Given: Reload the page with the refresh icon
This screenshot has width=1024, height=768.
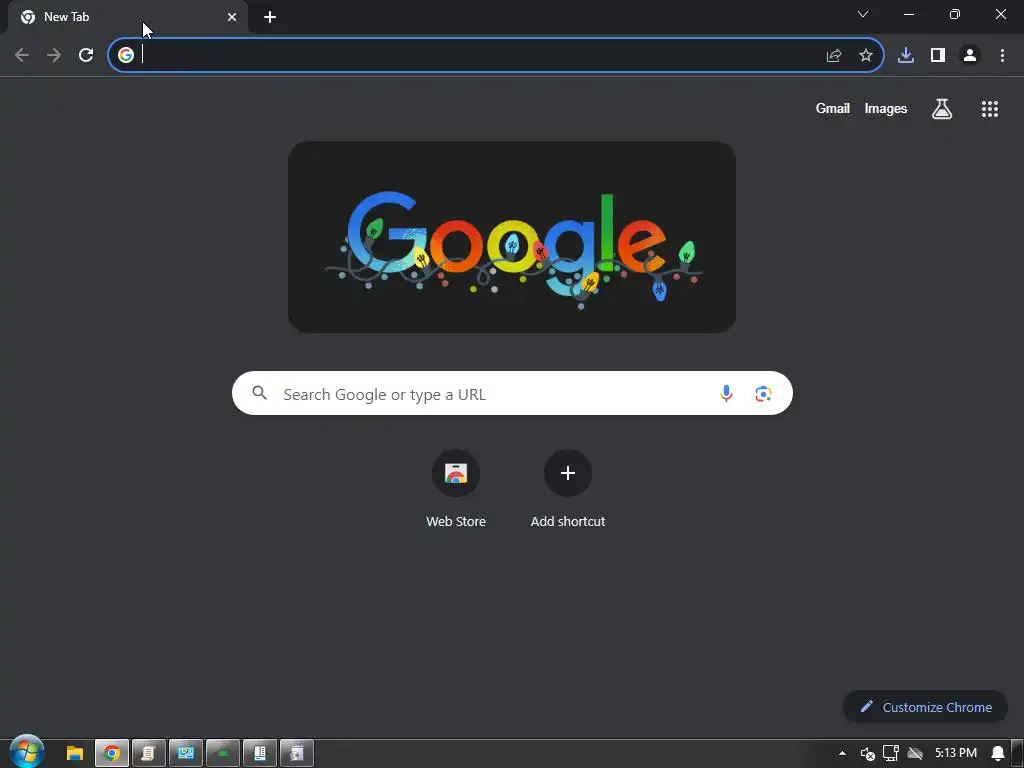Looking at the screenshot, I should [86, 56].
